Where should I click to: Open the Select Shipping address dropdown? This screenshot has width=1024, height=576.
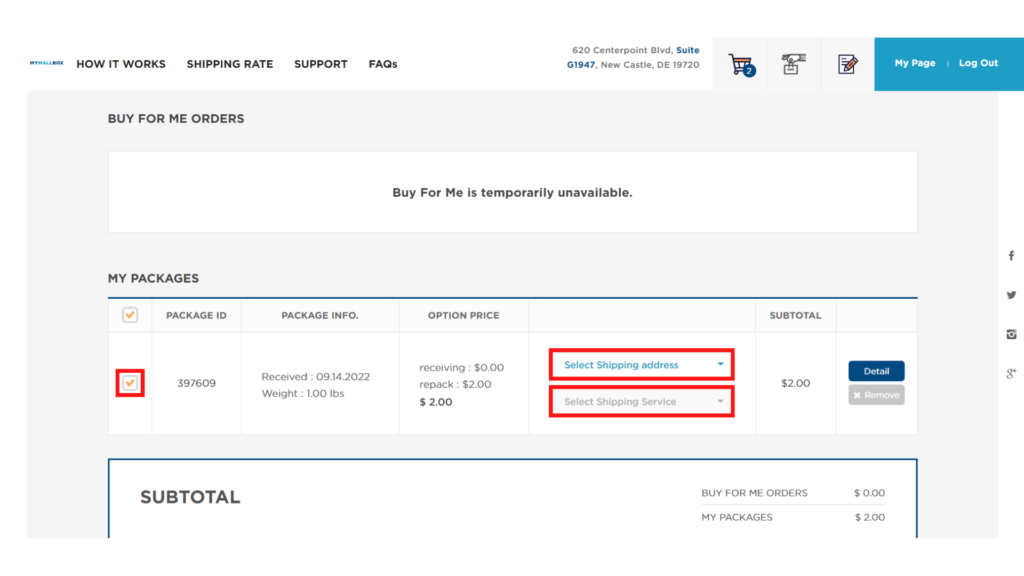(642, 365)
